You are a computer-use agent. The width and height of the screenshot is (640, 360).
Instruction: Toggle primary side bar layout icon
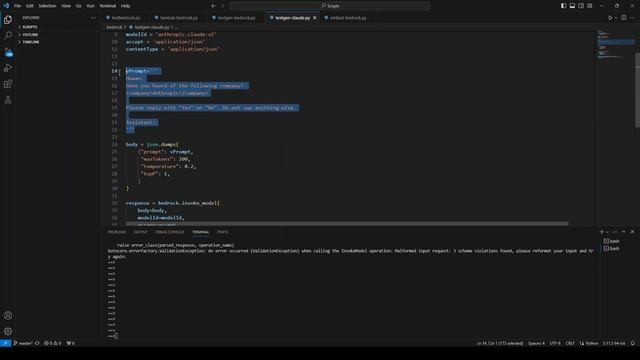[x=563, y=6]
